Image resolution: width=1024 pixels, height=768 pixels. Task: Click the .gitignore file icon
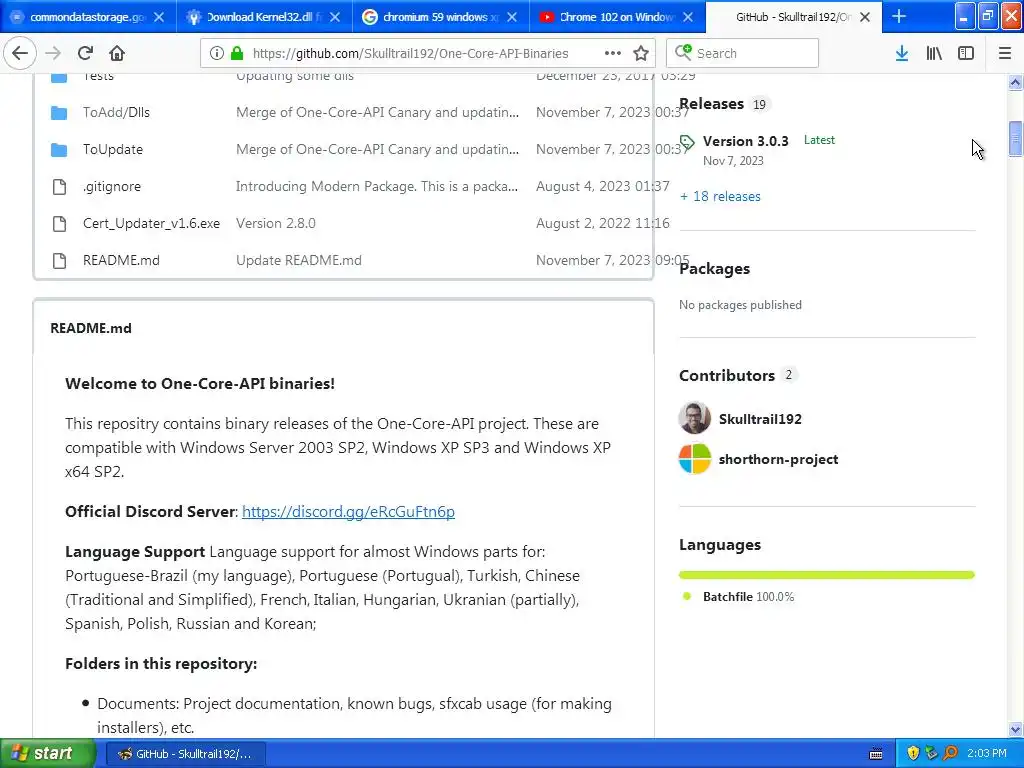click(x=59, y=187)
